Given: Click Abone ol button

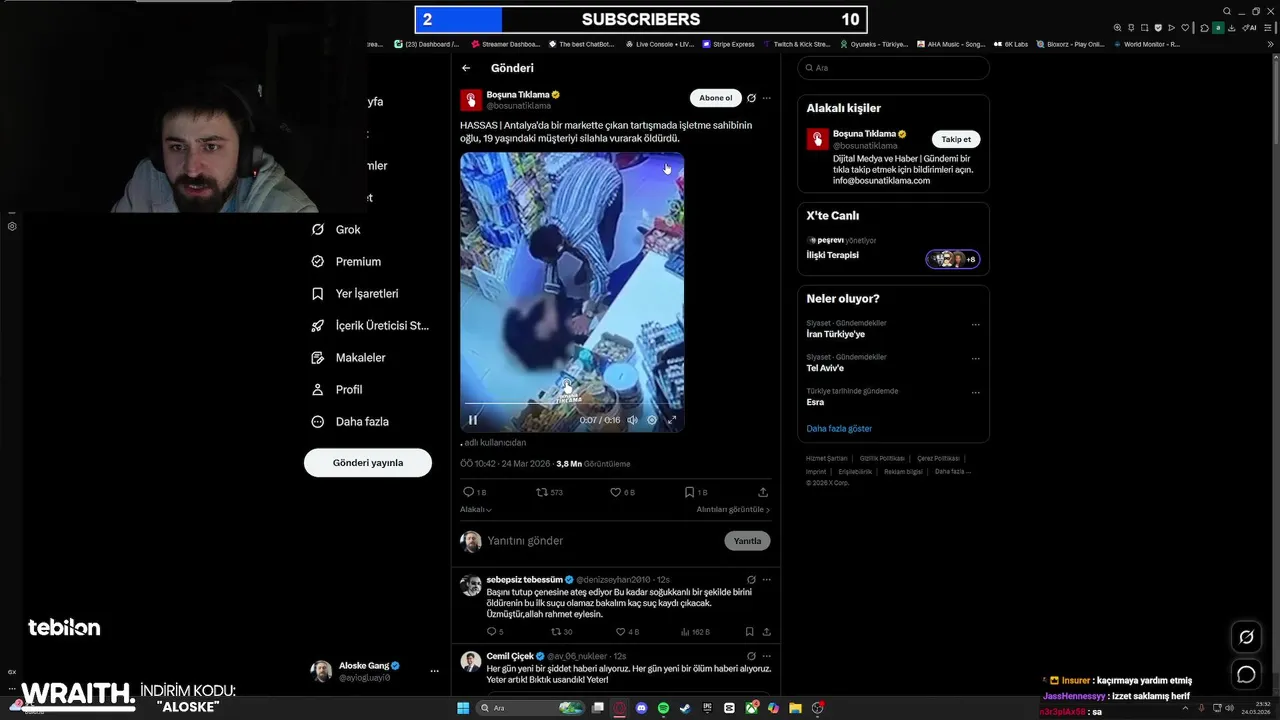Looking at the screenshot, I should tap(715, 98).
